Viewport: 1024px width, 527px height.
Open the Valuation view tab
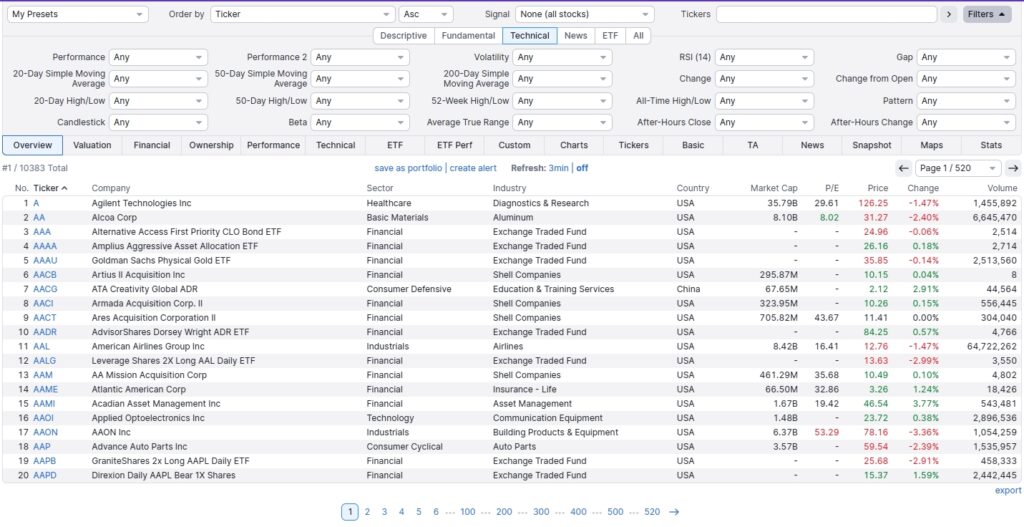click(92, 146)
